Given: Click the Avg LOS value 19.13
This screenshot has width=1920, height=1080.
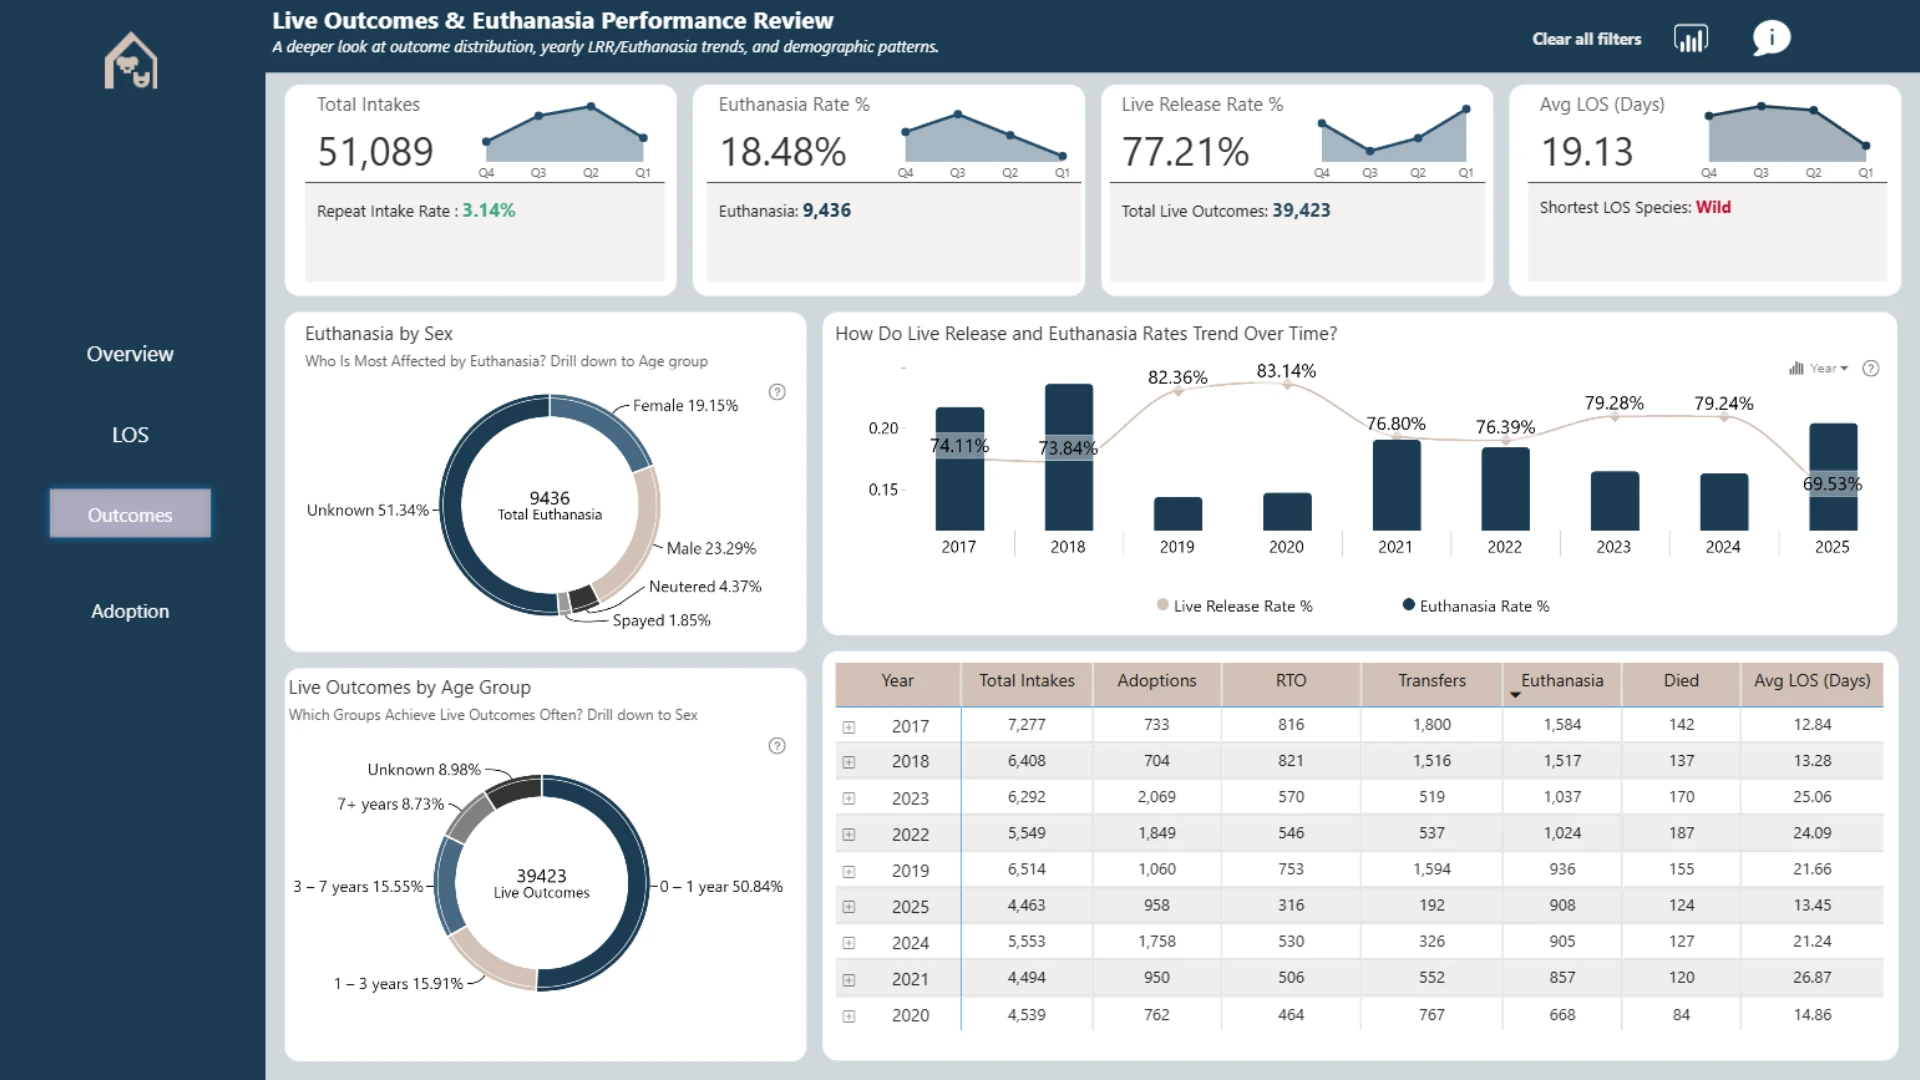Looking at the screenshot, I should pyautogui.click(x=1586, y=152).
